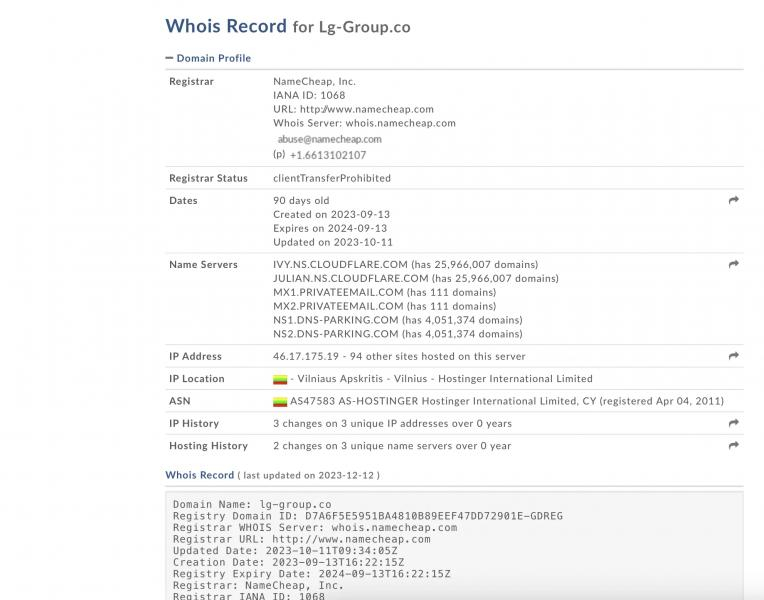Select the NameCheap, Inc. registrar name
Image resolution: width=764 pixels, height=600 pixels.
(314, 81)
